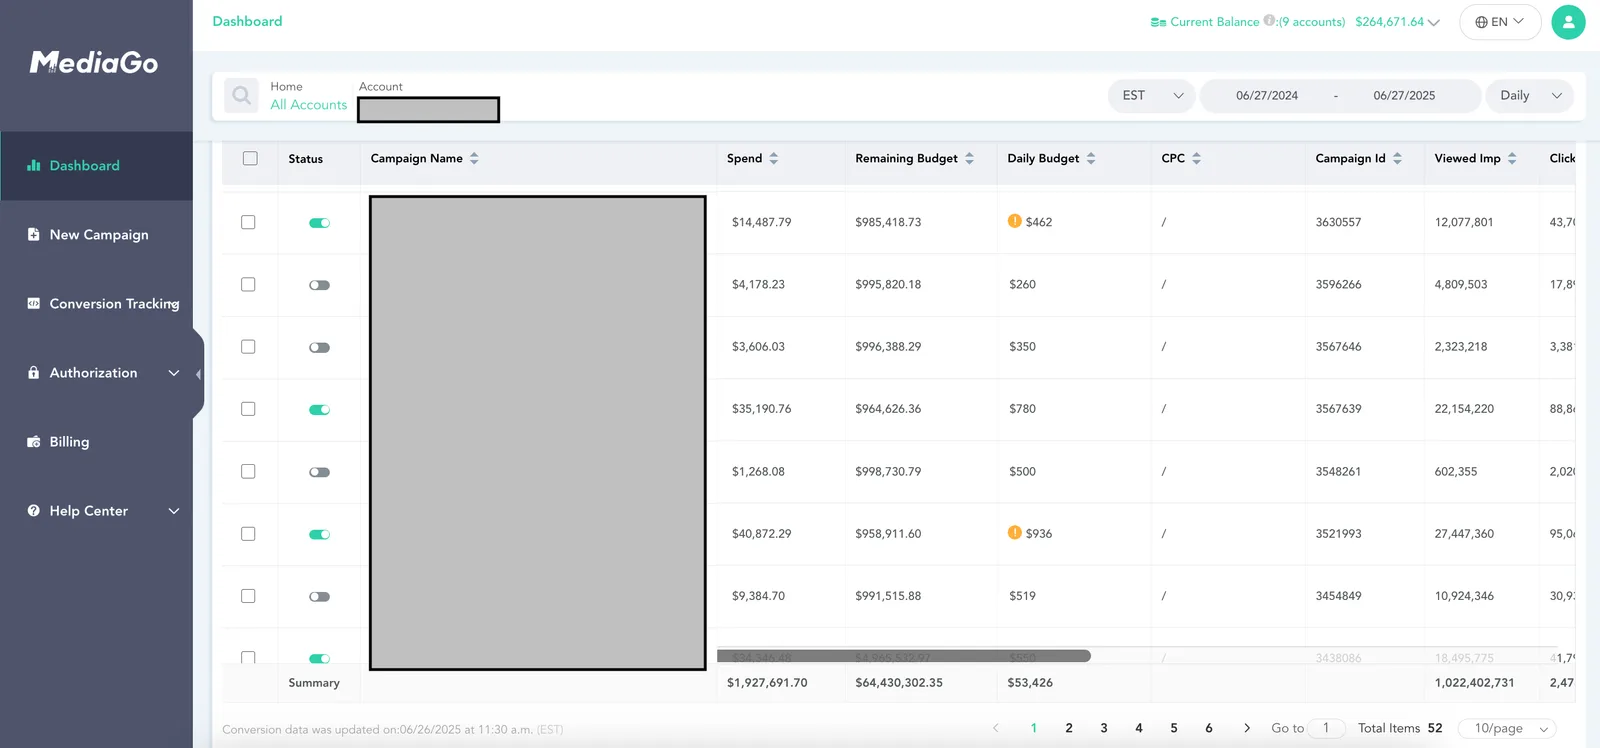This screenshot has height=748, width=1600.
Task: Open New Campaign from the sidebar
Action: pos(96,235)
